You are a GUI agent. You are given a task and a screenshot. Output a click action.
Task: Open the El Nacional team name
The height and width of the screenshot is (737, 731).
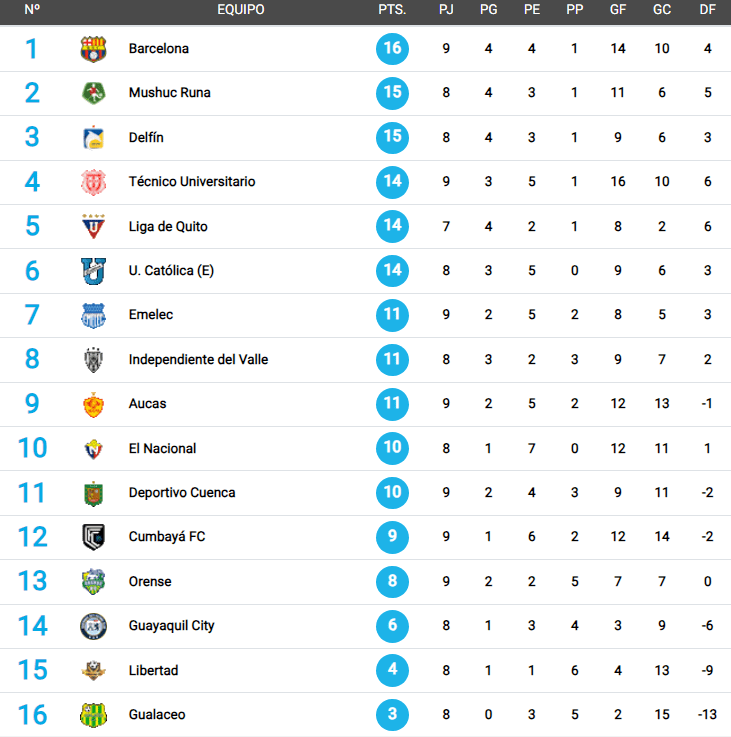tap(162, 448)
